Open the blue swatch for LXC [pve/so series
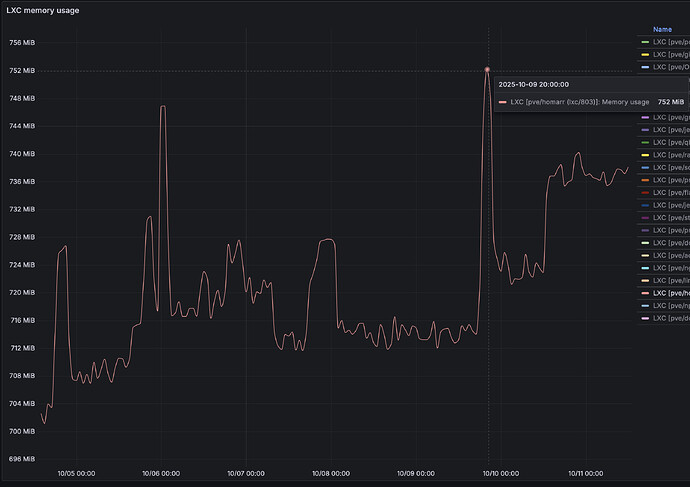 (x=645, y=168)
